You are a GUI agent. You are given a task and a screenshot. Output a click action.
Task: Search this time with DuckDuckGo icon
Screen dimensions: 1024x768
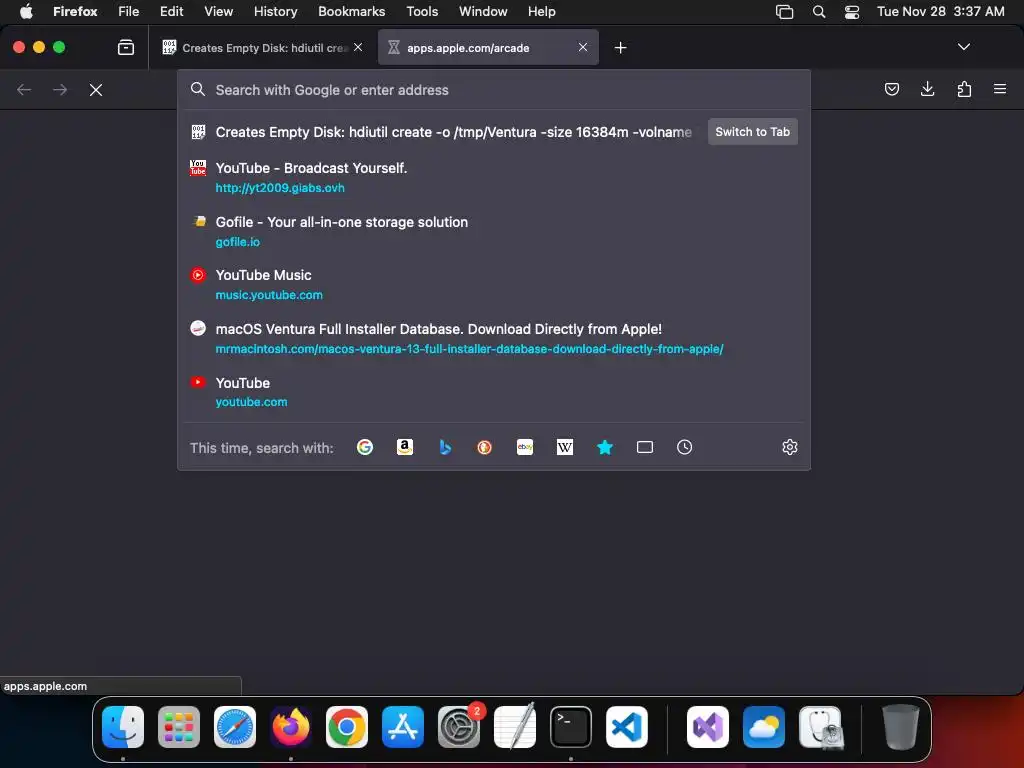coord(485,447)
